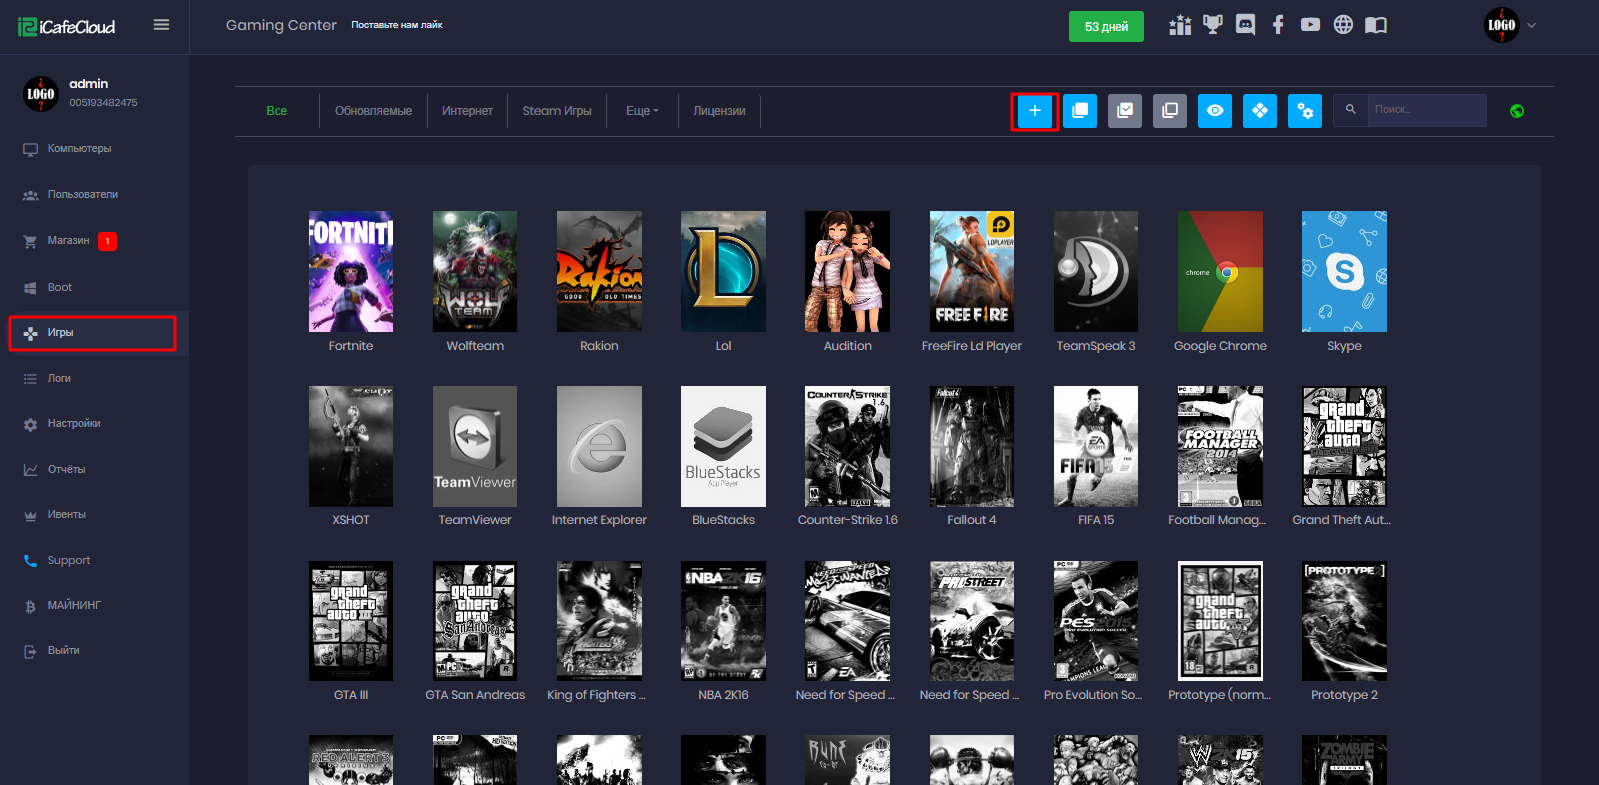Open the Facebook icon in the header
1599x785 pixels.
[x=1278, y=25]
